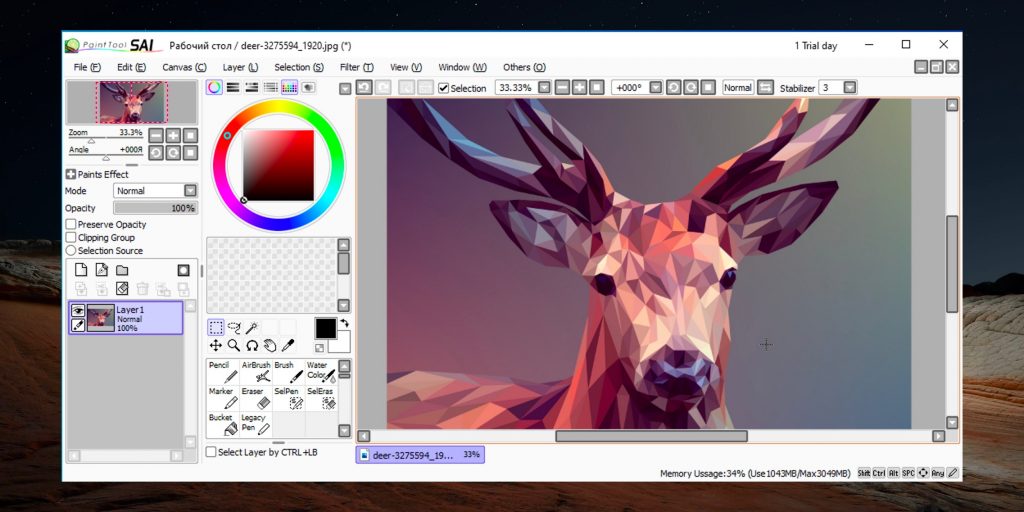1024x512 pixels.
Task: Choose the Bucket fill tool
Action: pyautogui.click(x=222, y=423)
